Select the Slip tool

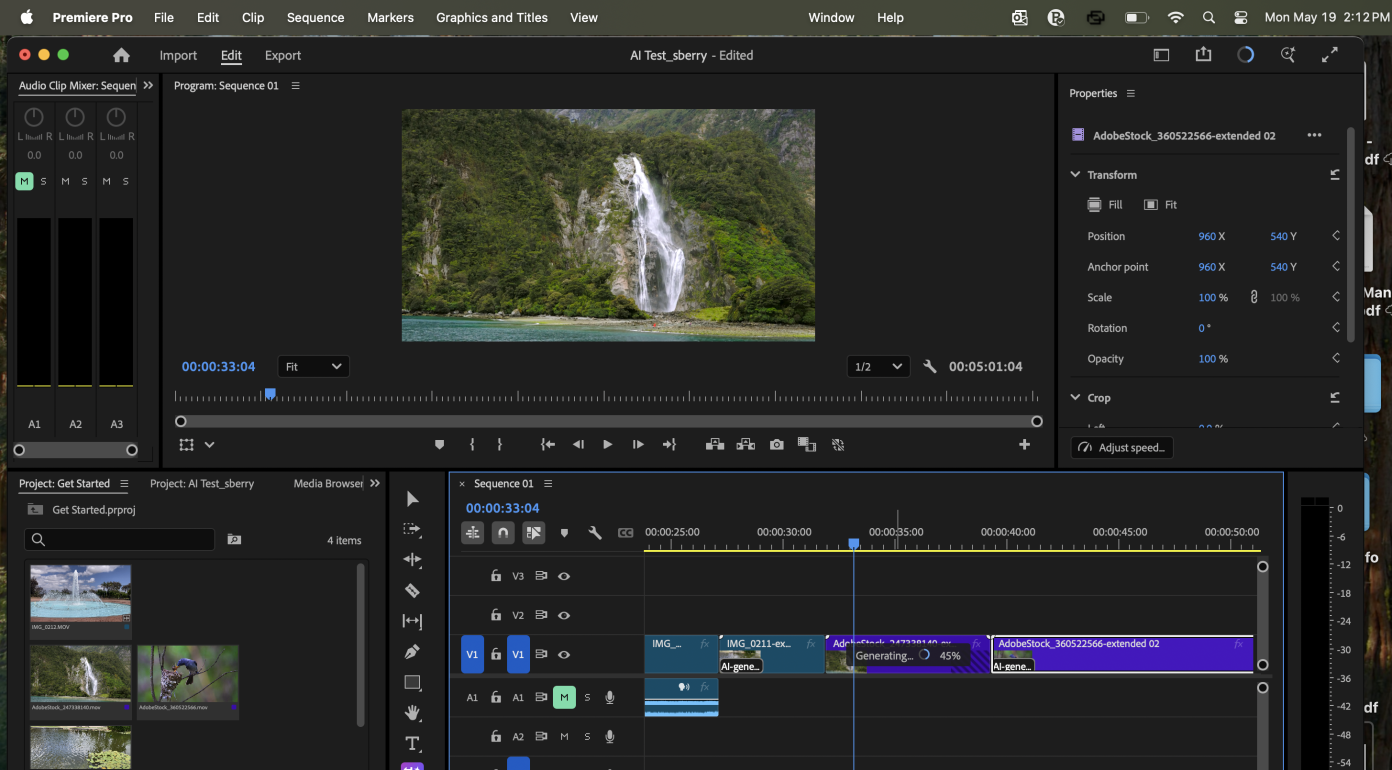412,621
